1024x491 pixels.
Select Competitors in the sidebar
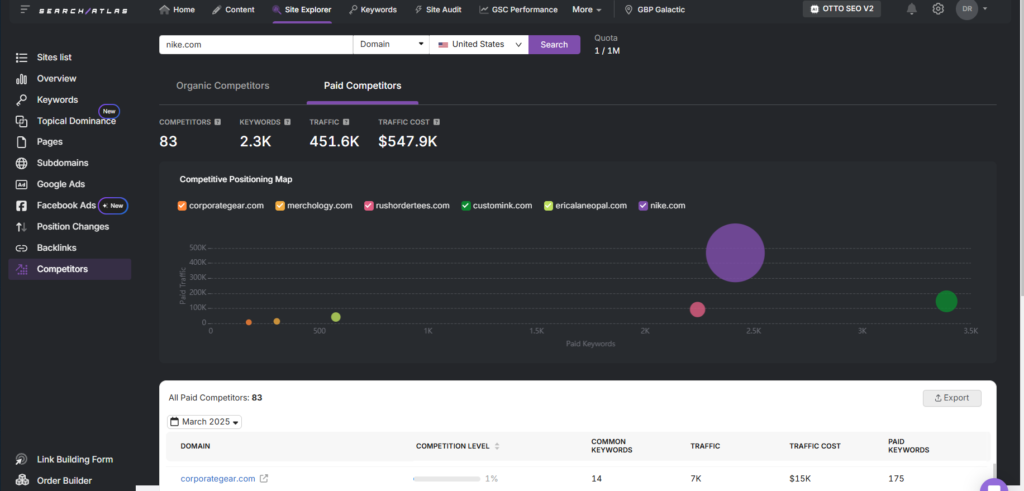70,269
